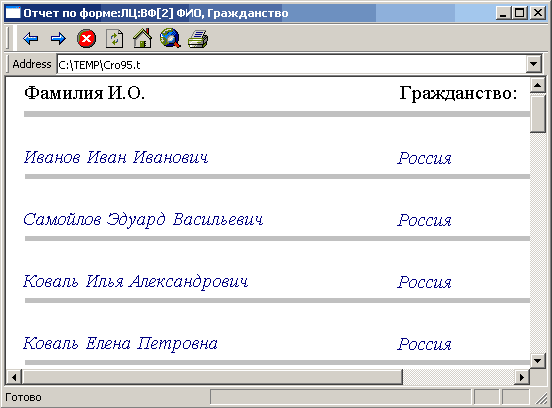This screenshot has height=408, width=552.
Task: Click the window system menu icon
Action: pos(13,13)
